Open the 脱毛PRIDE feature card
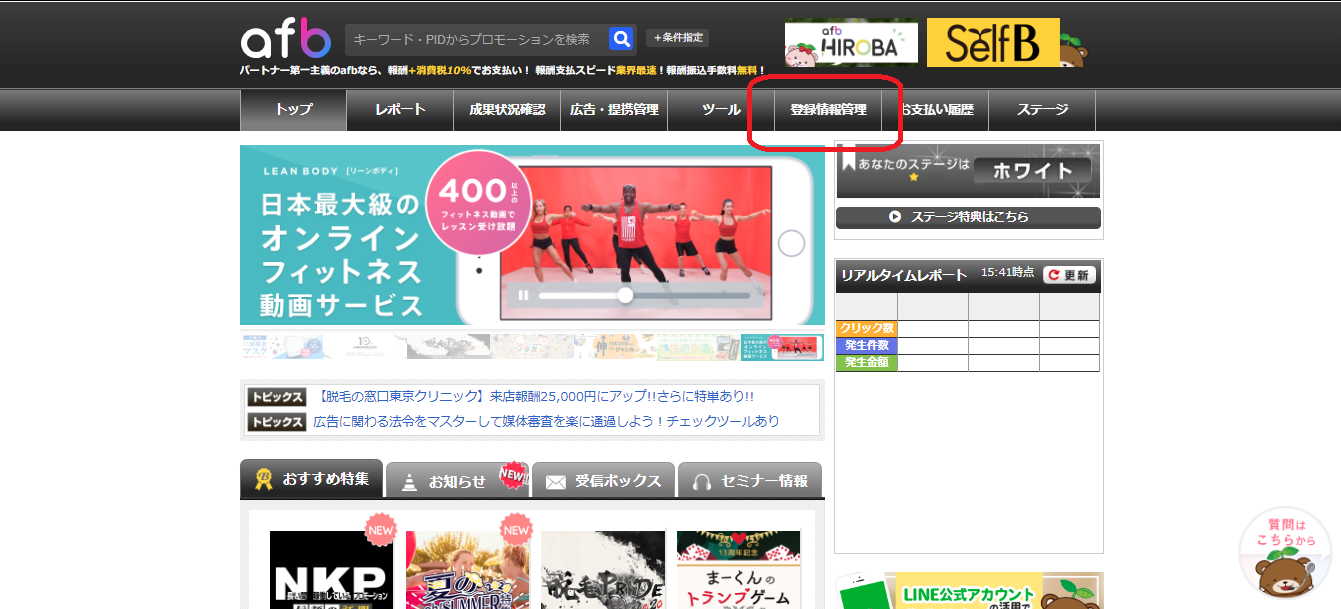Screen dimensions: 1341x609 click(x=603, y=570)
